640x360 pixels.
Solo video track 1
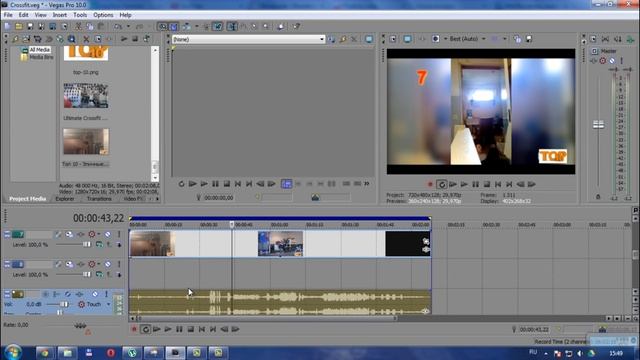pos(119,234)
